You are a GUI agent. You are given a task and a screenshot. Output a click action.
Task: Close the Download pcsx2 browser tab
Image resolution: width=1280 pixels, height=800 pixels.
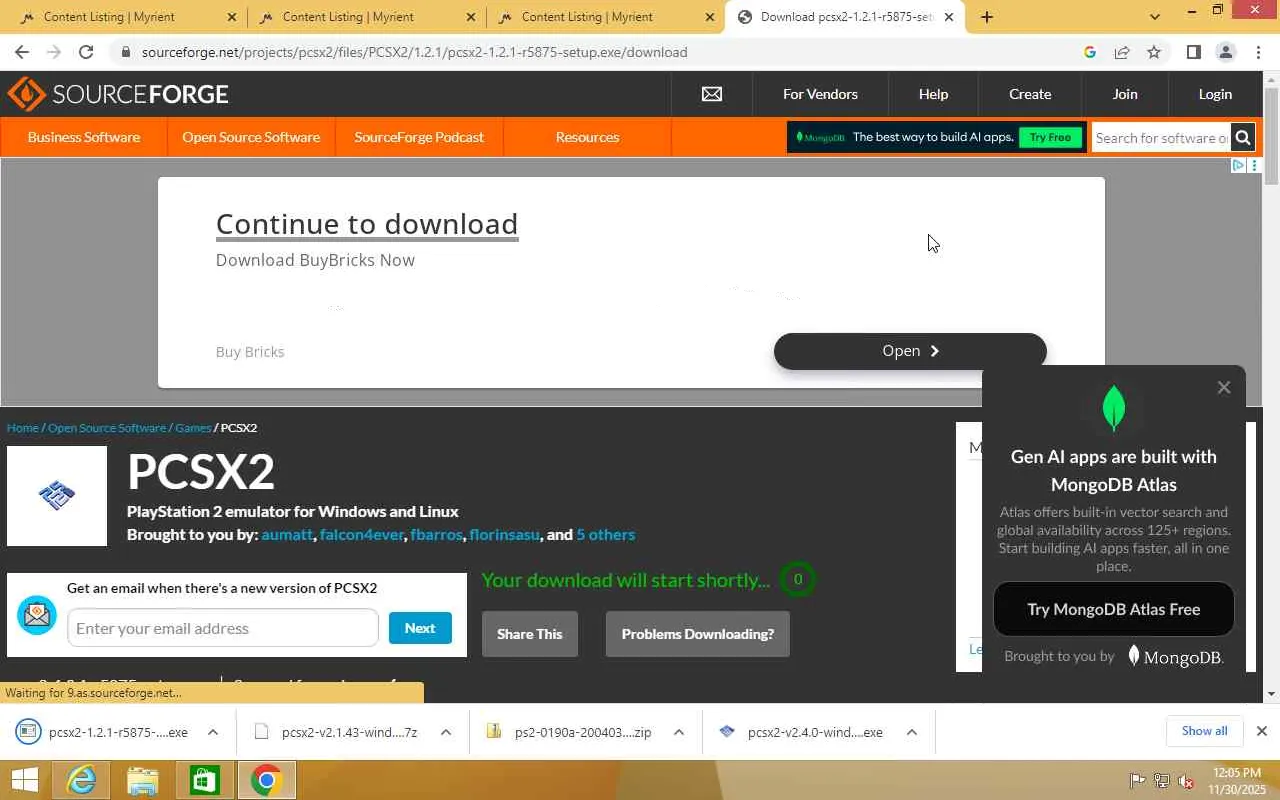949,17
